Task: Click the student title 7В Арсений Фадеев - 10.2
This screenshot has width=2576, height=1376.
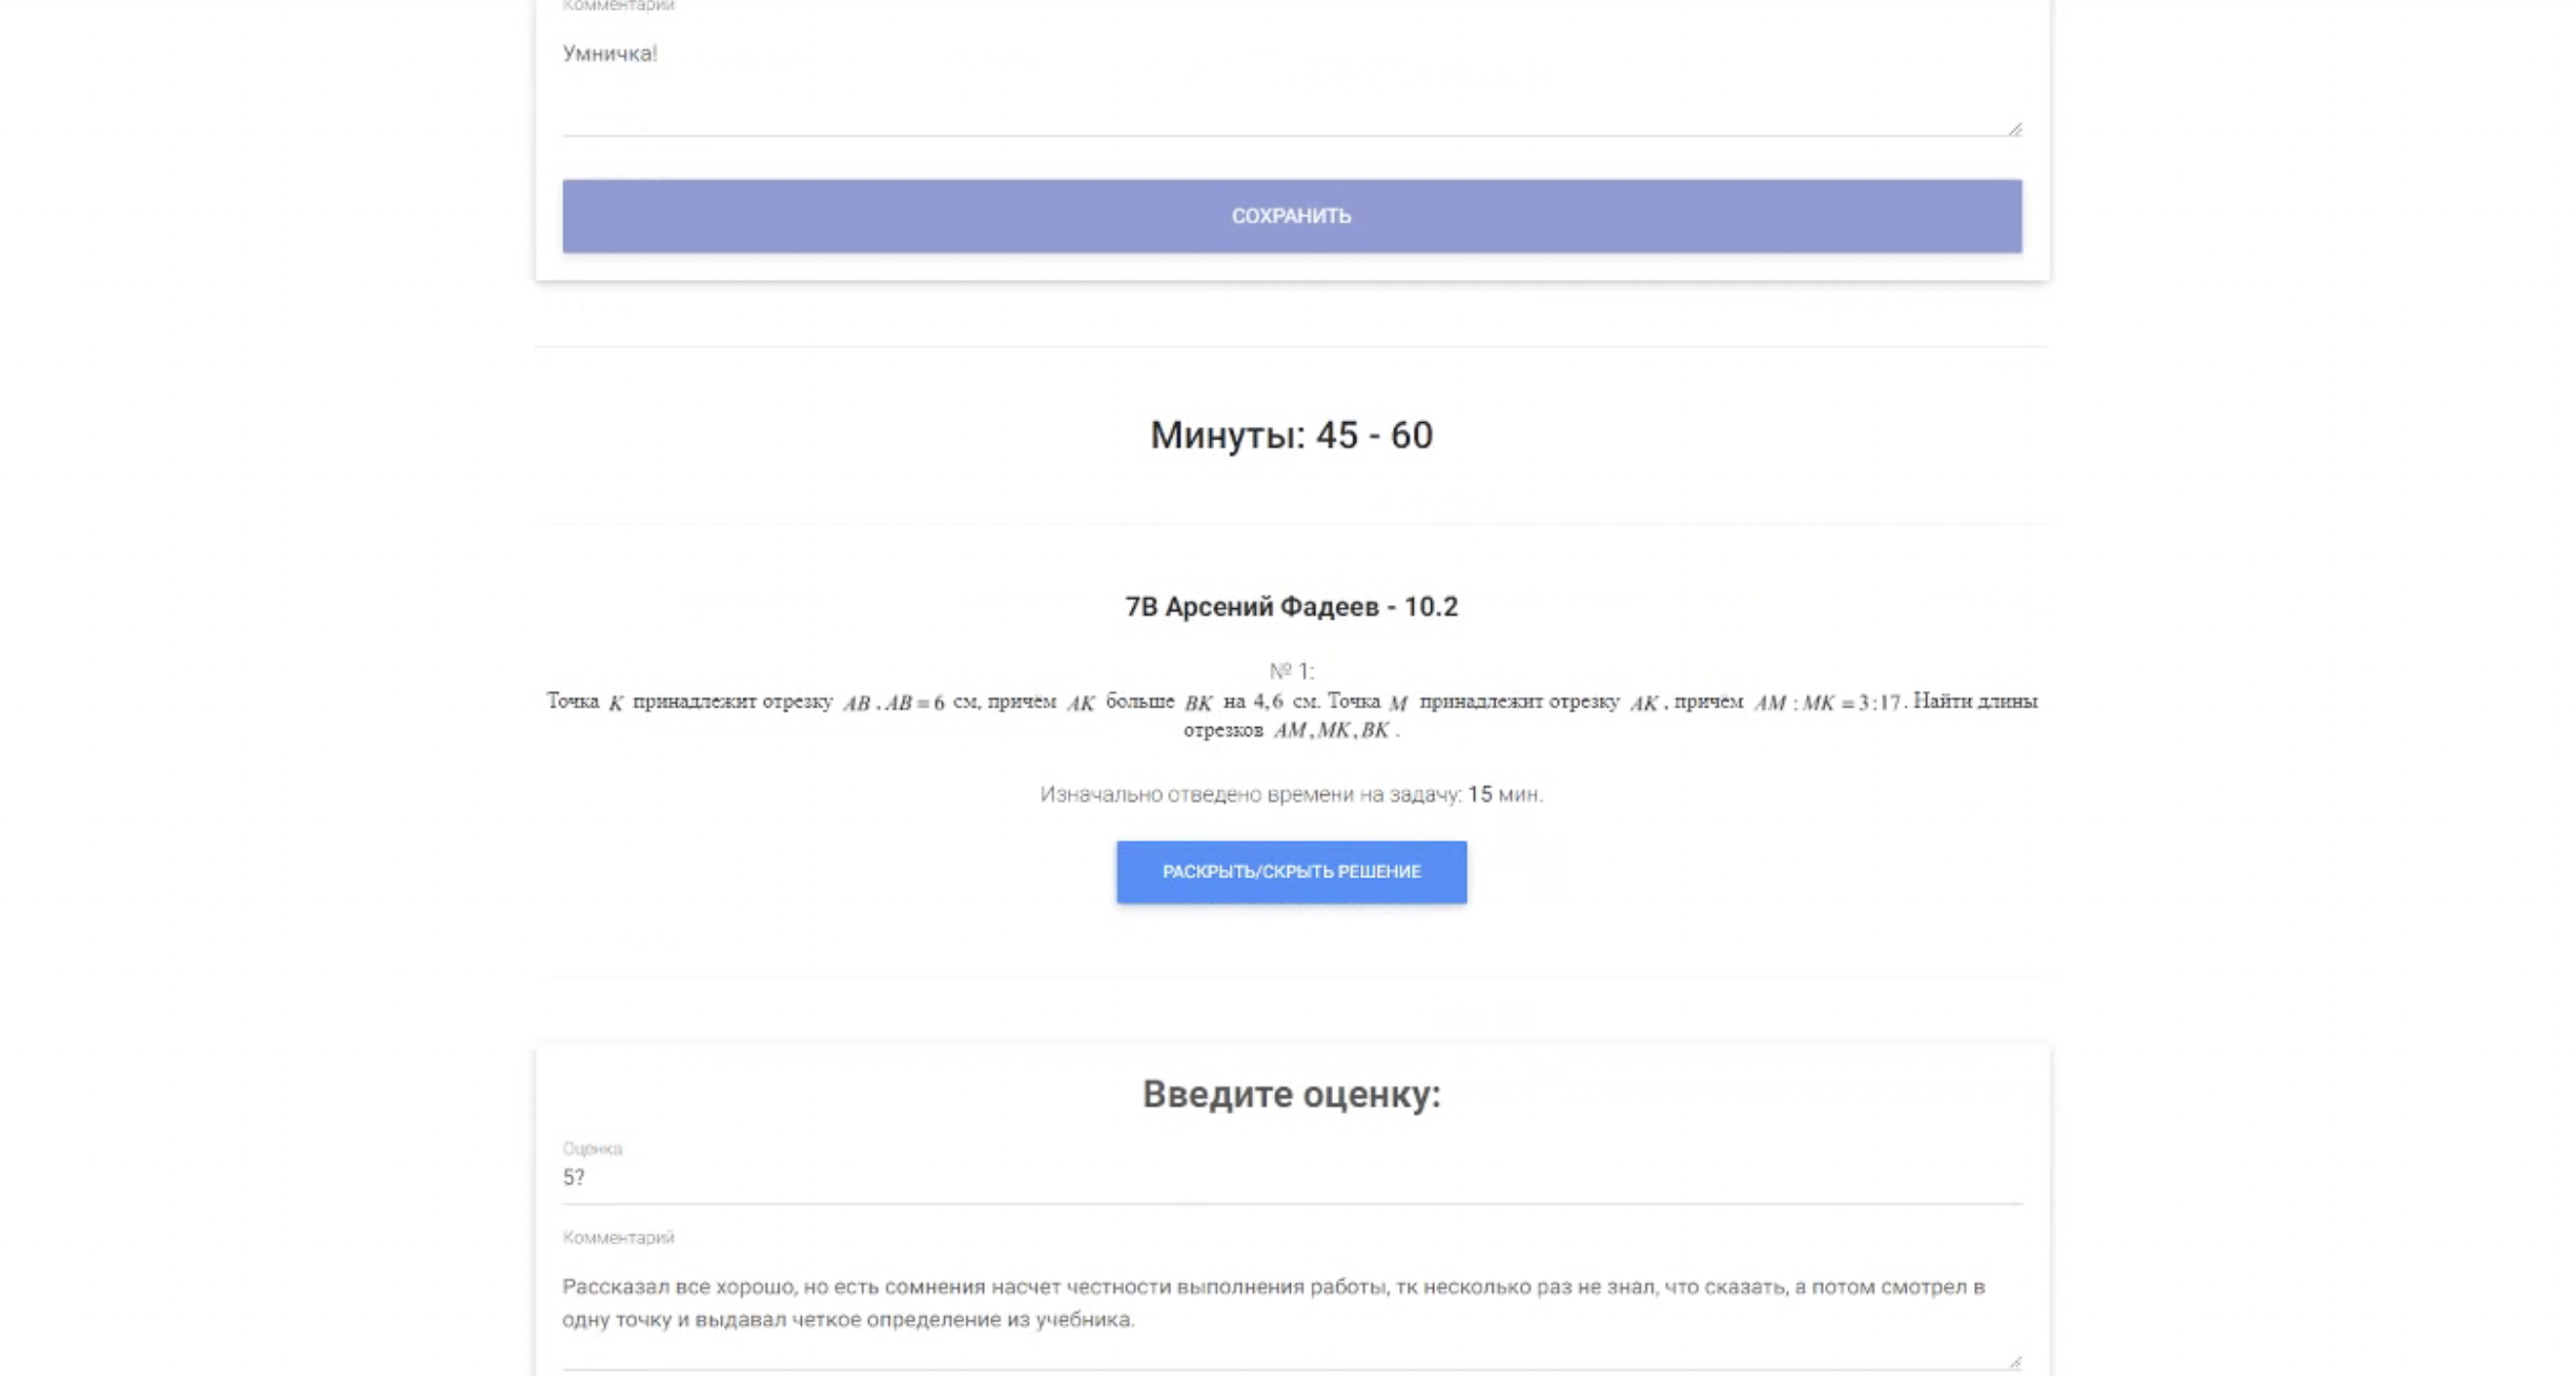Action: 1291,607
